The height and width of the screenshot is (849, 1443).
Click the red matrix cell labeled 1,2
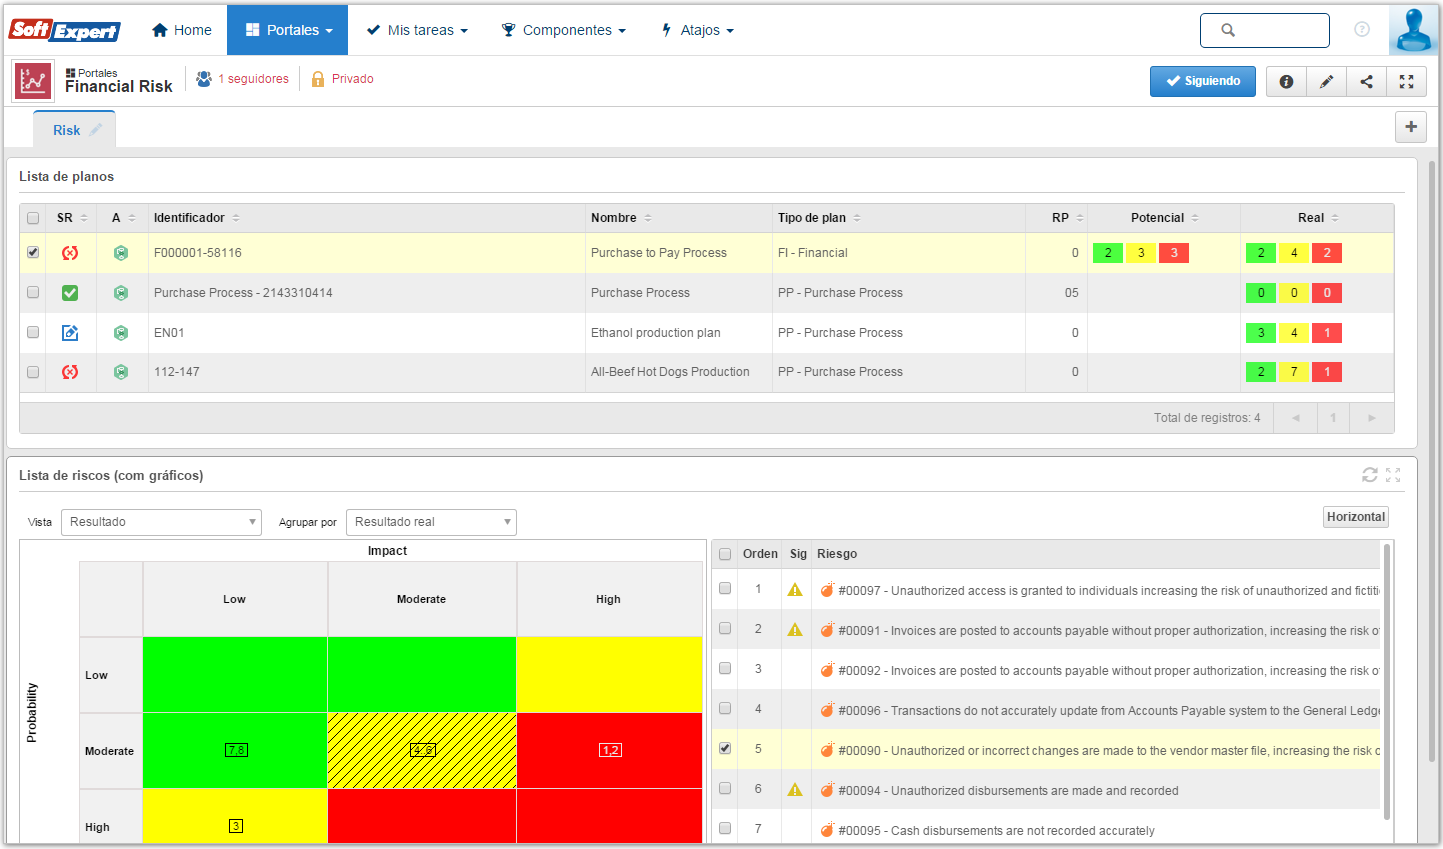pos(610,750)
